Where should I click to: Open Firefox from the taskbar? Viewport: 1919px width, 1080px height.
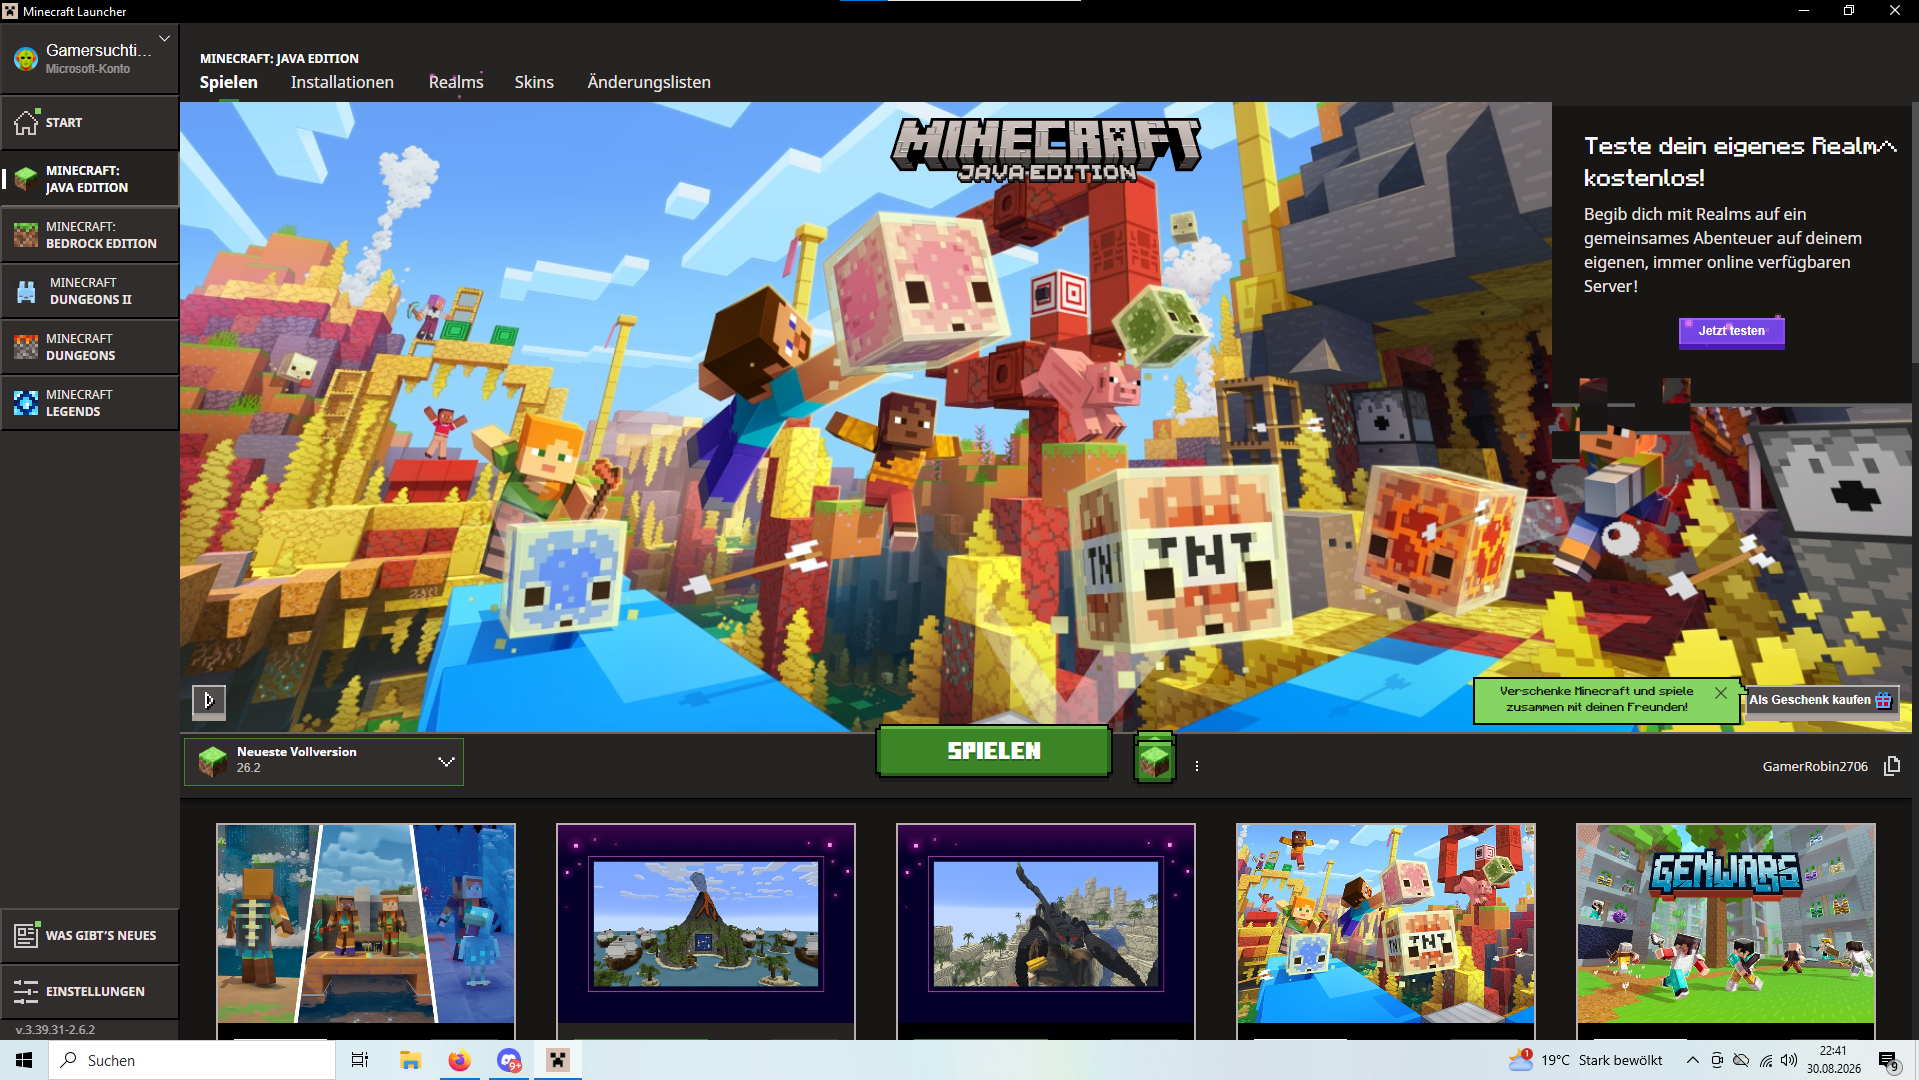(x=459, y=1060)
